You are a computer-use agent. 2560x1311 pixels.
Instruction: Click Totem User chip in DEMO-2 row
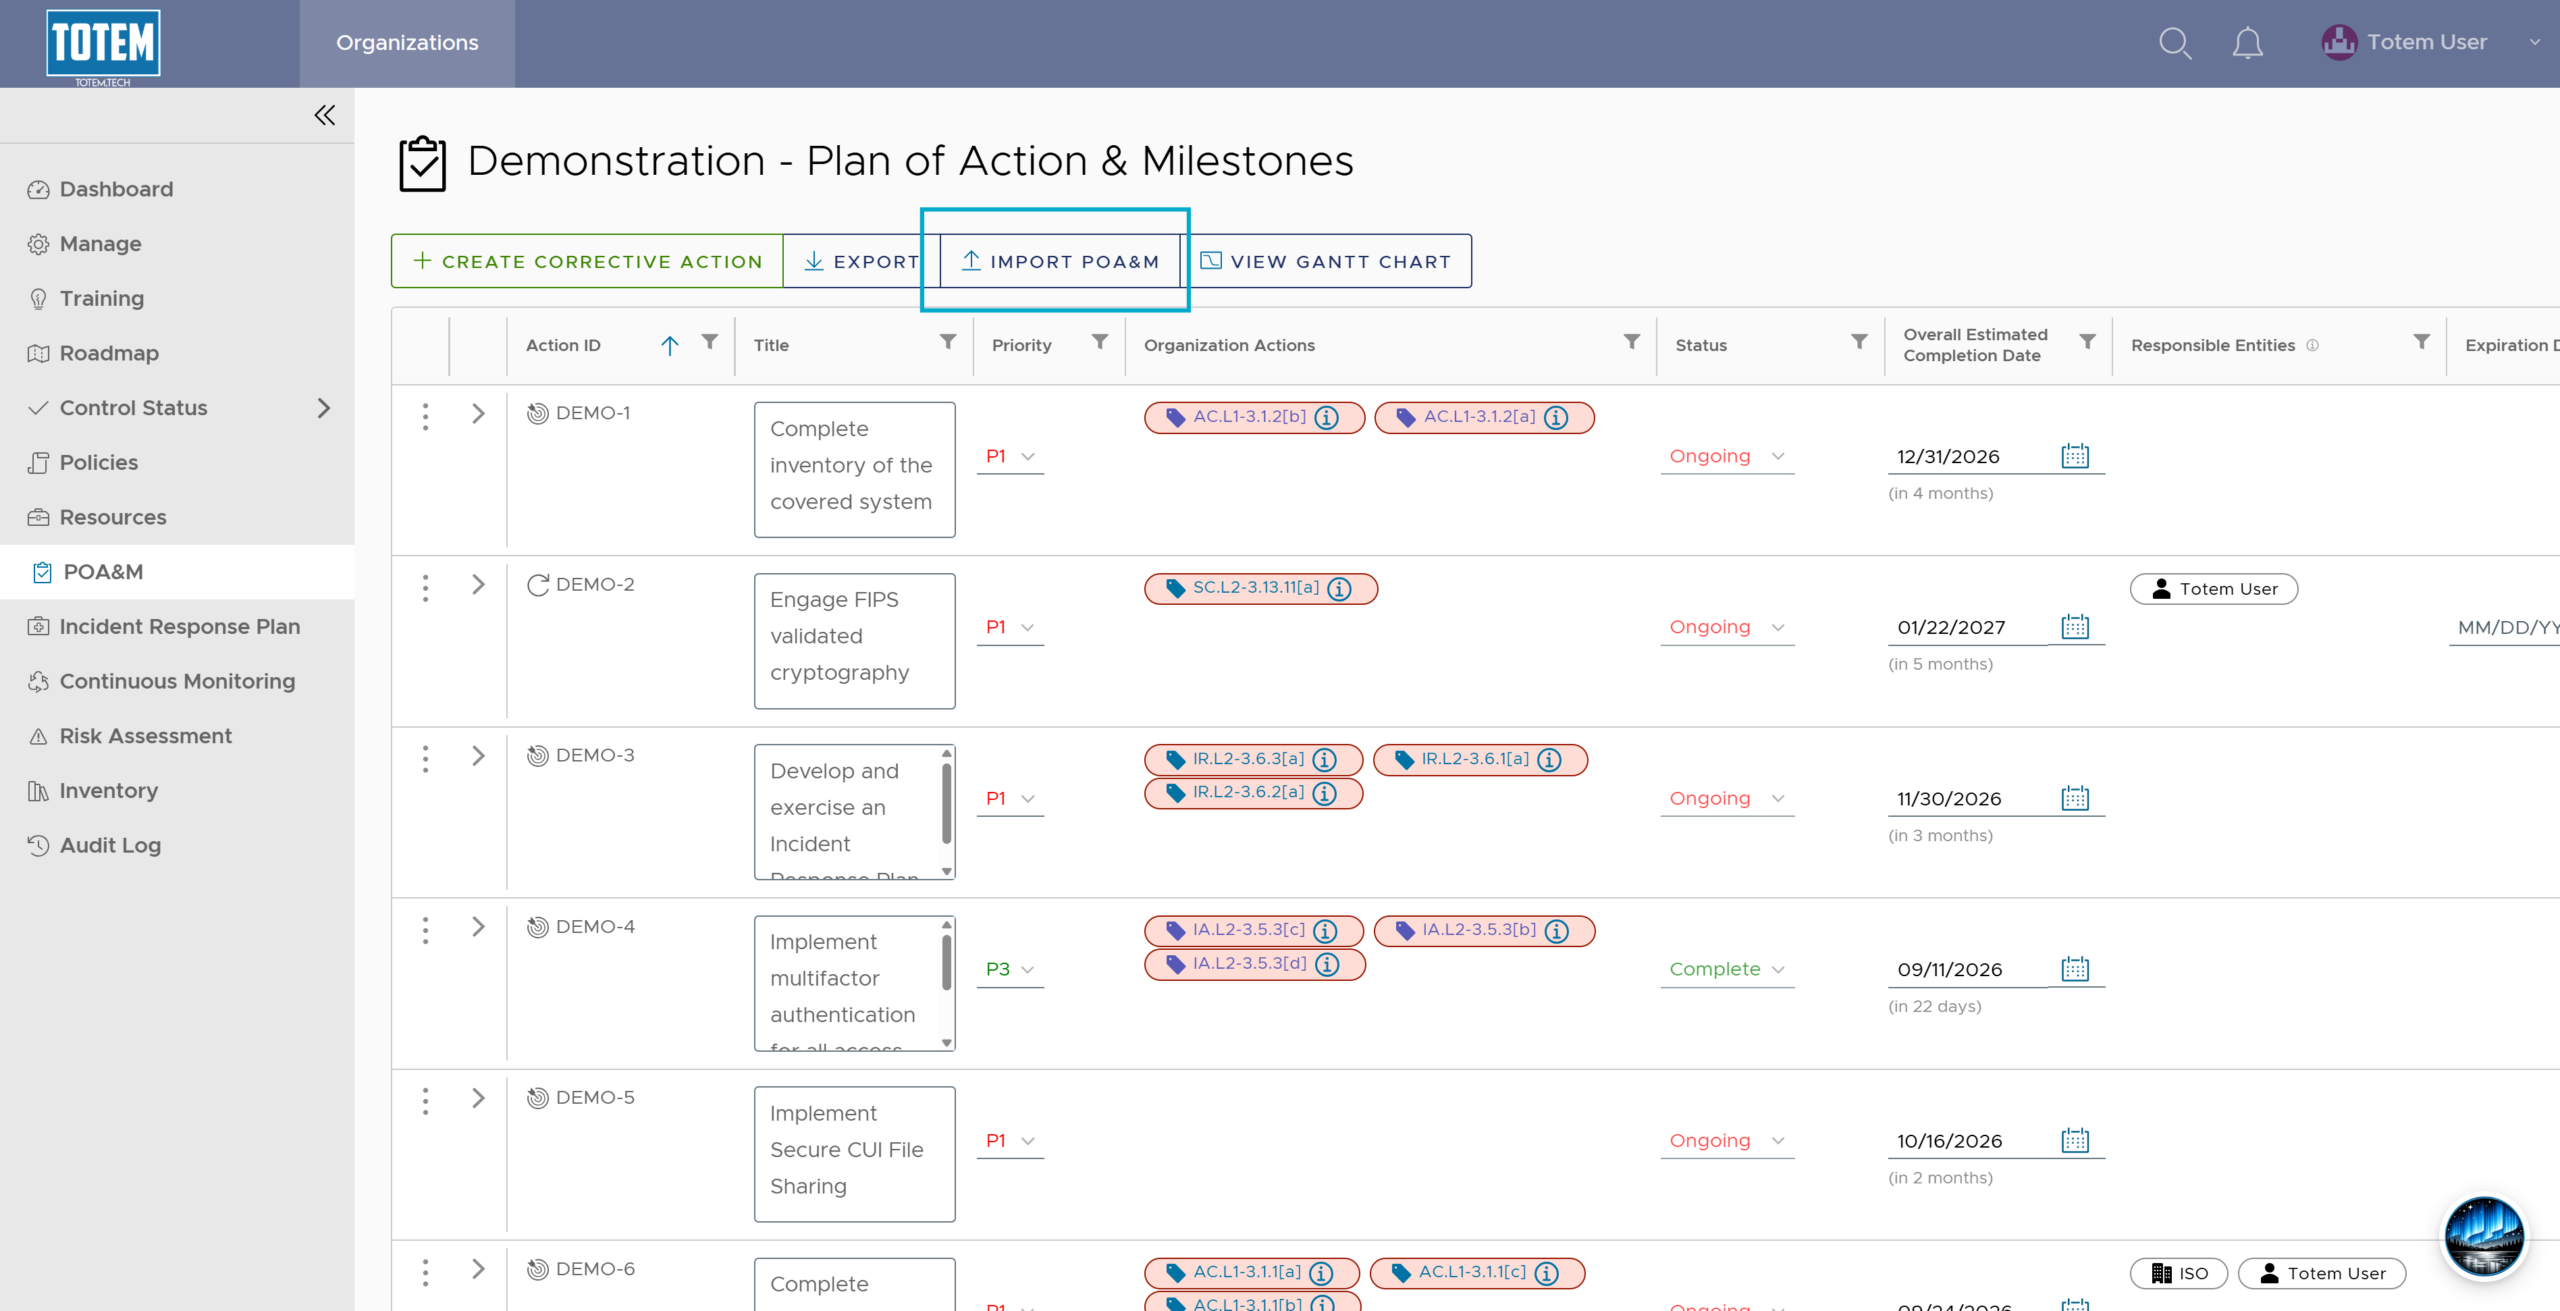[x=2214, y=589]
